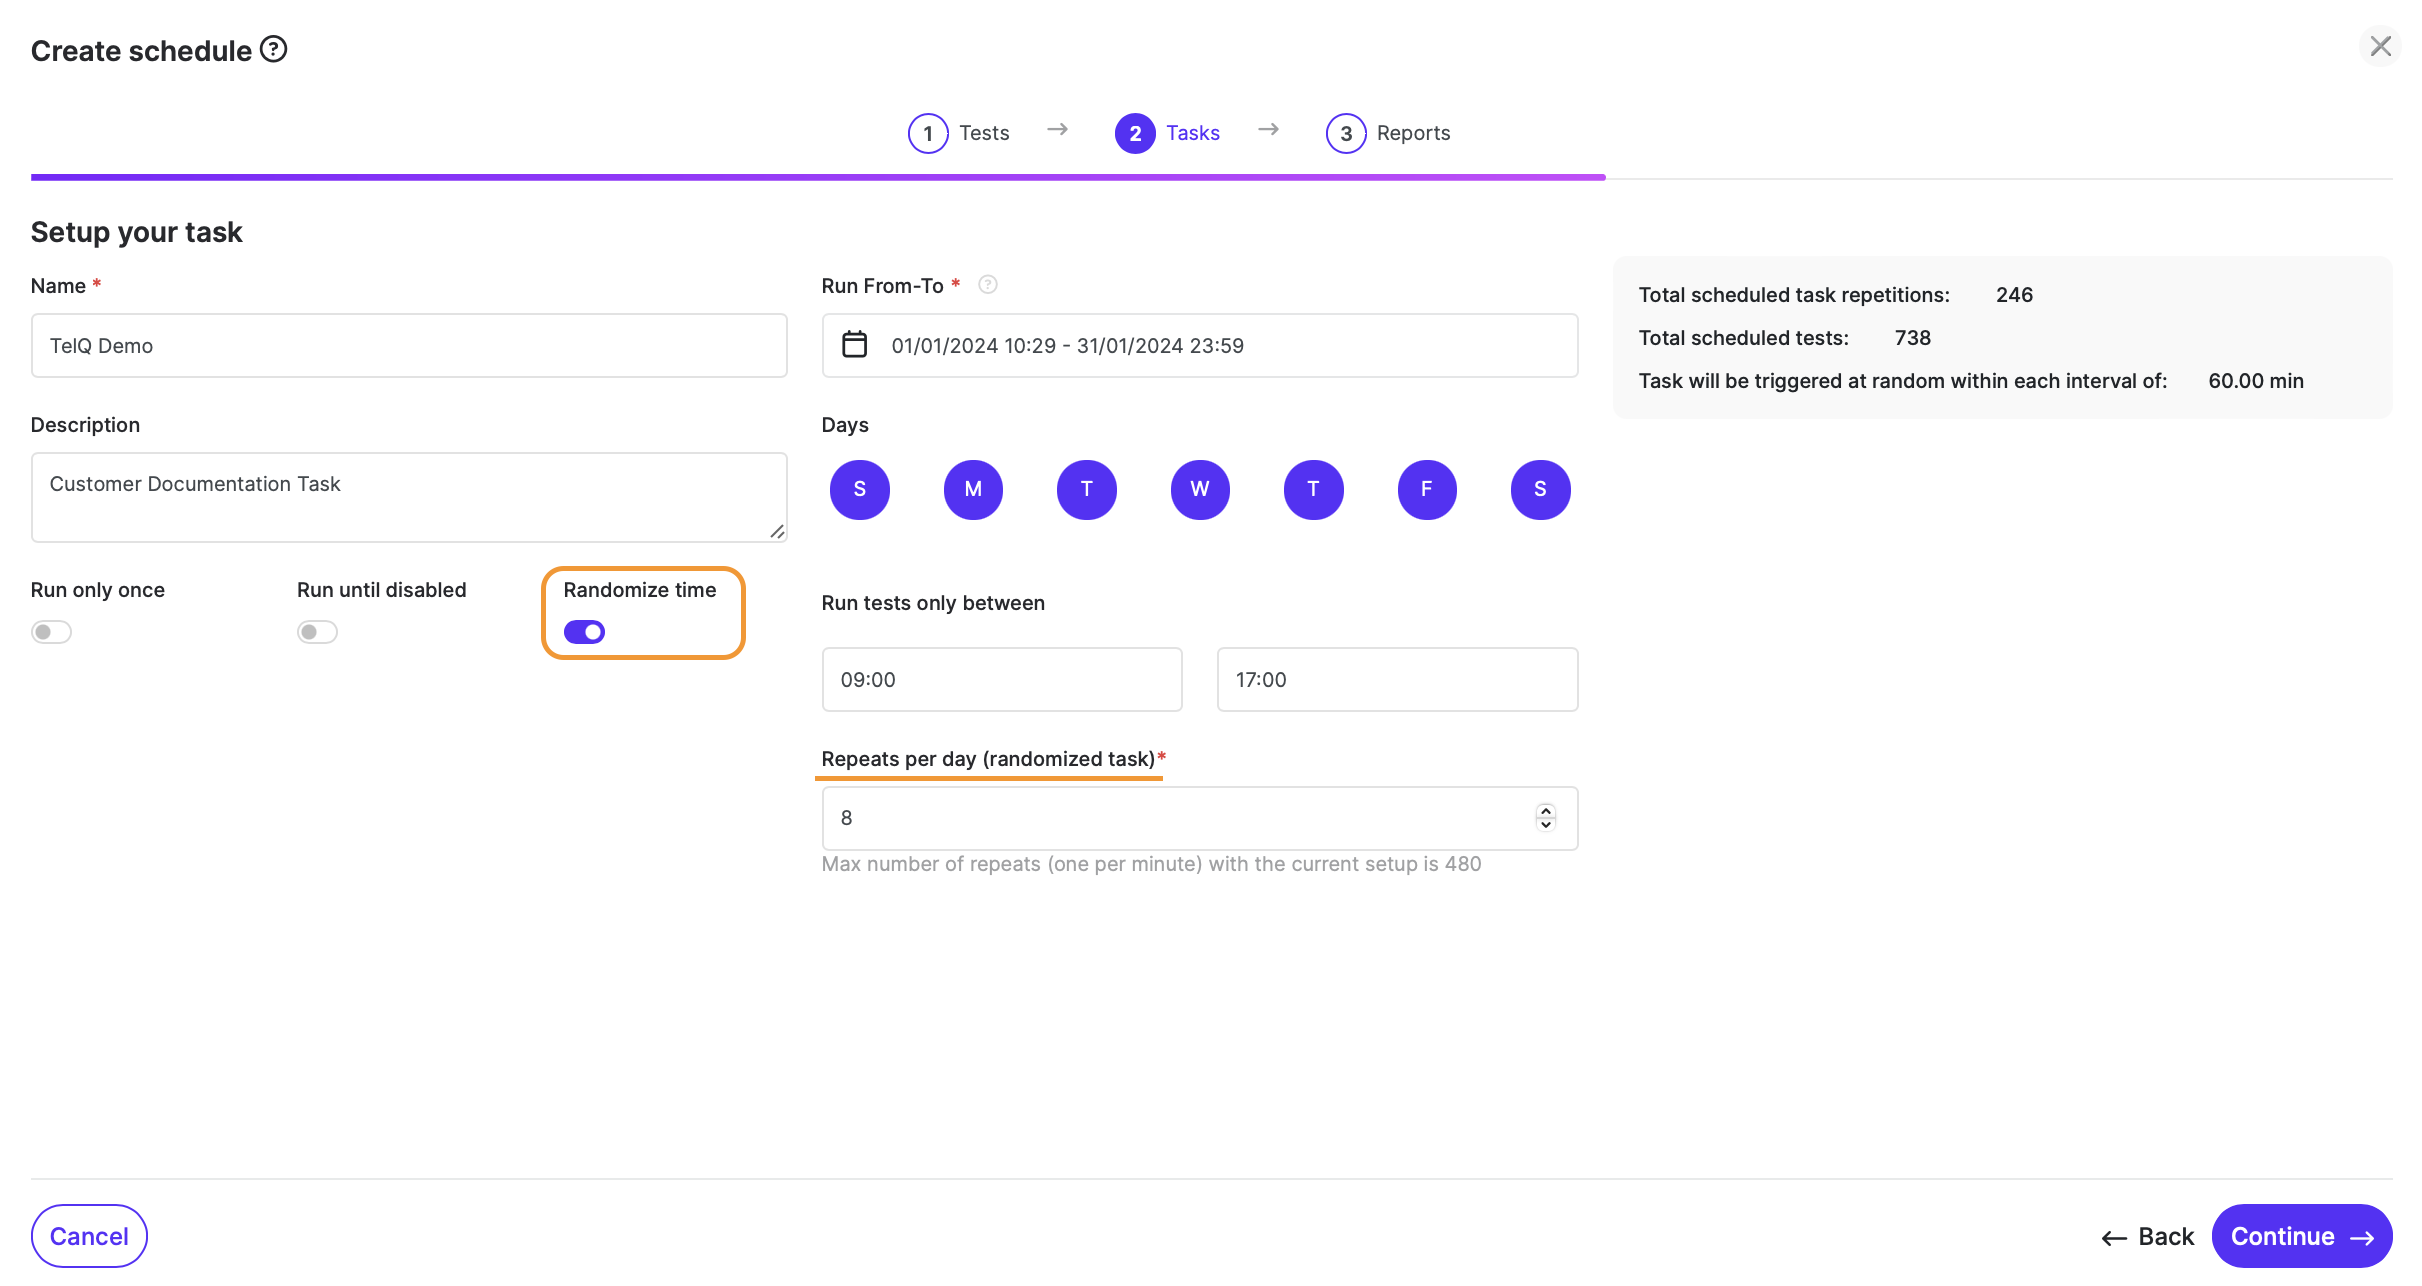Screen dimensions: 2422x1286
Task: Go to step 1 Tests circle
Action: pyautogui.click(x=927, y=133)
